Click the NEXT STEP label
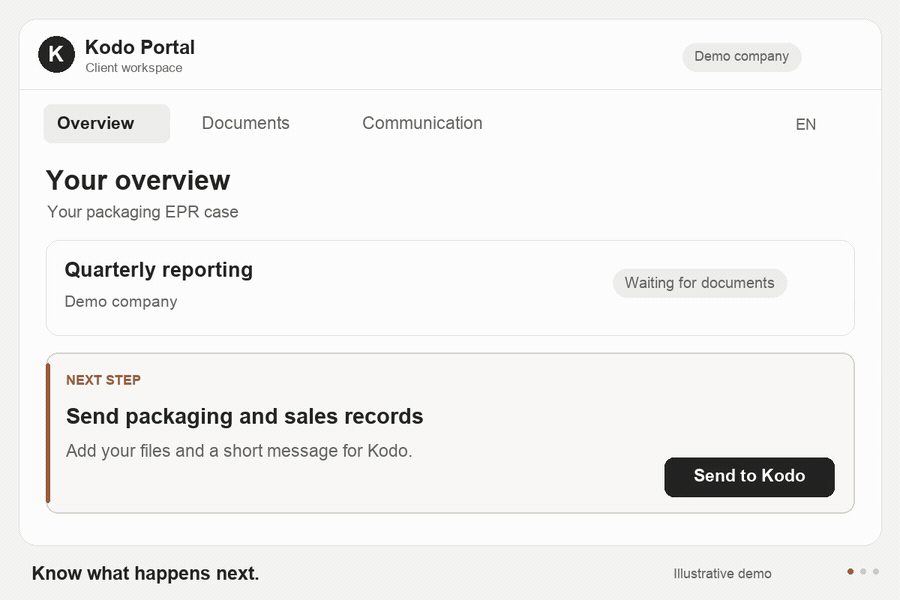The image size is (900, 600). [103, 380]
